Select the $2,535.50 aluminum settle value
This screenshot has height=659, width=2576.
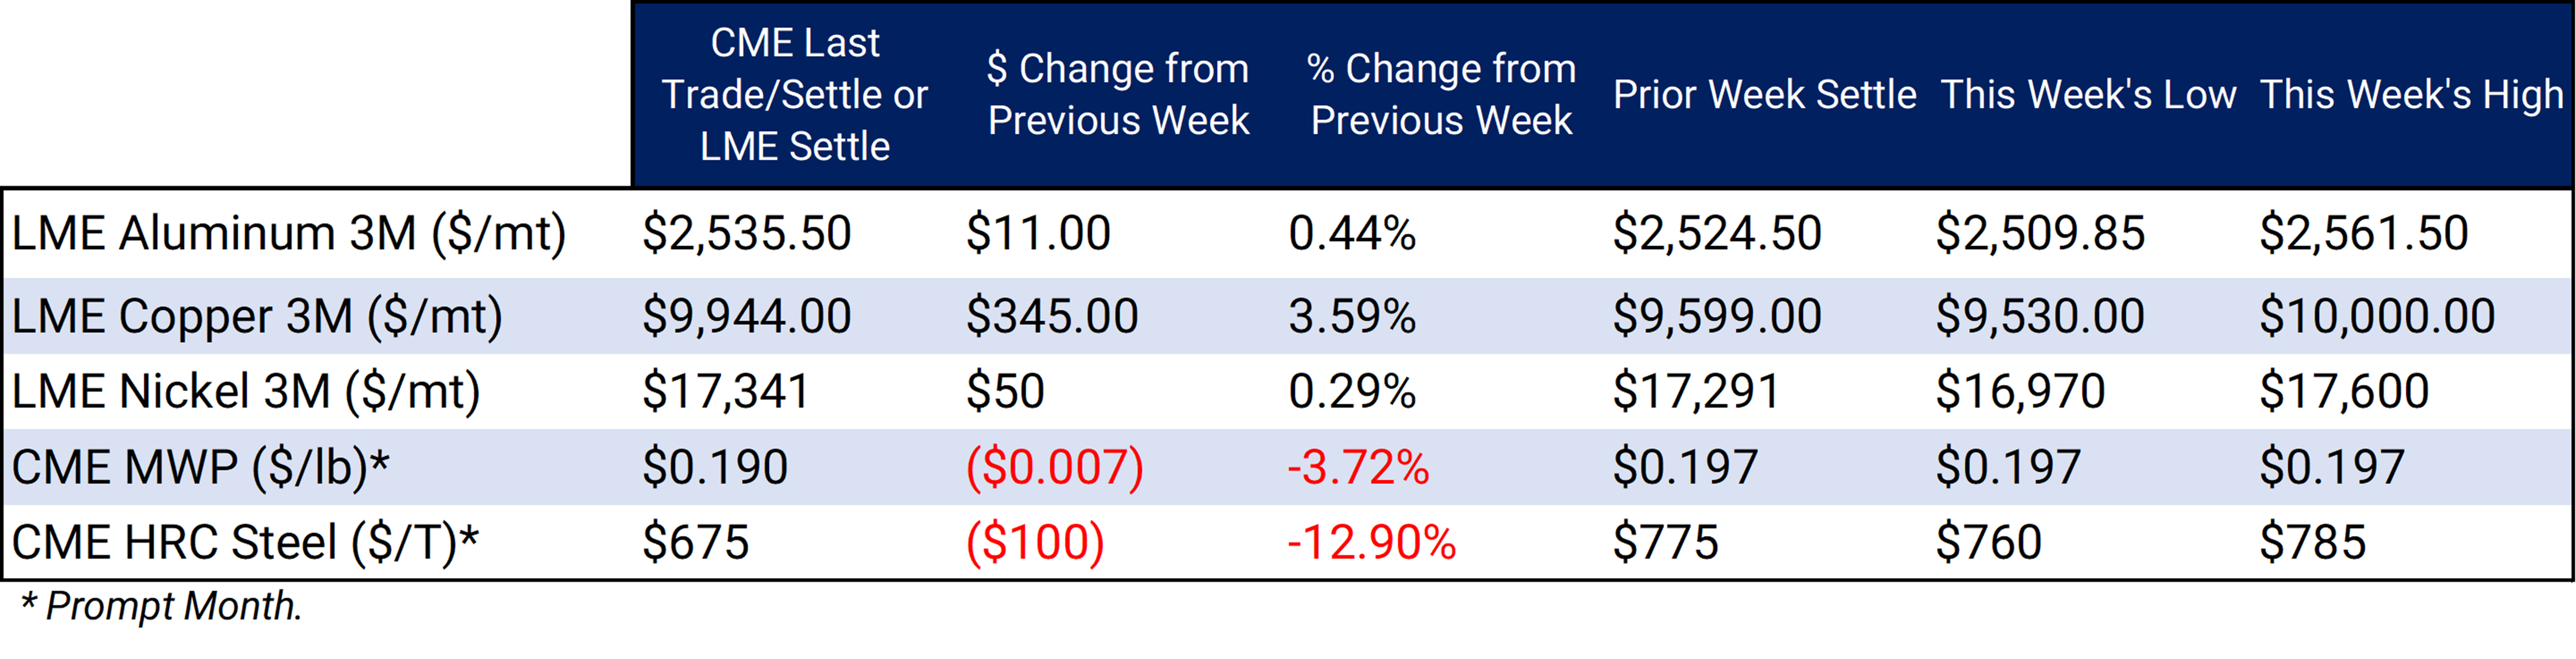pos(746,234)
